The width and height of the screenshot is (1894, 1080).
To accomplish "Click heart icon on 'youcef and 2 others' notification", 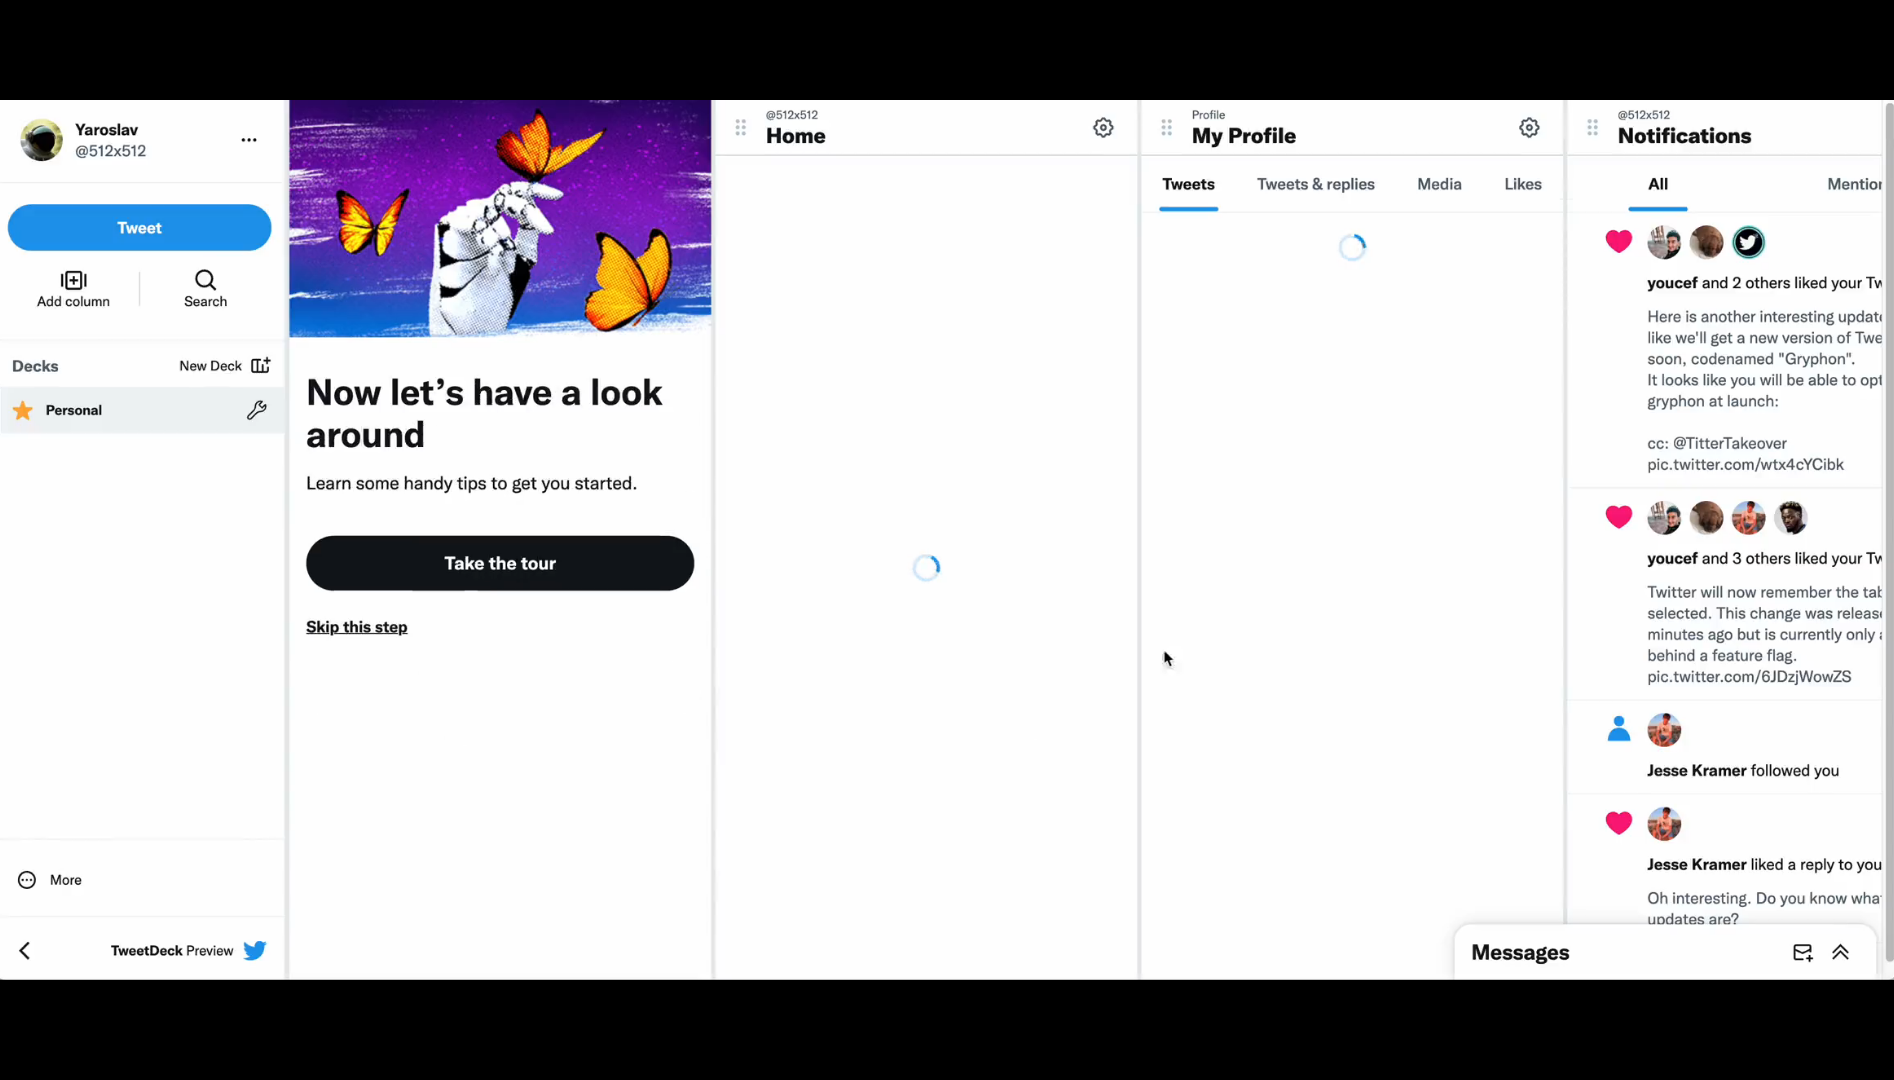I will 1619,241.
